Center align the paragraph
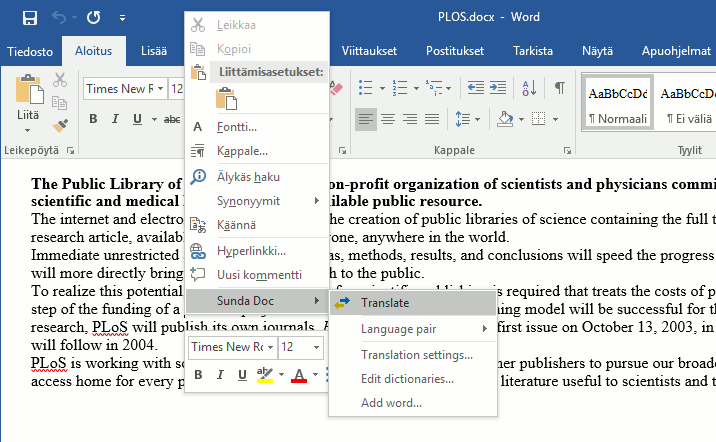The image size is (716, 442). click(x=388, y=119)
